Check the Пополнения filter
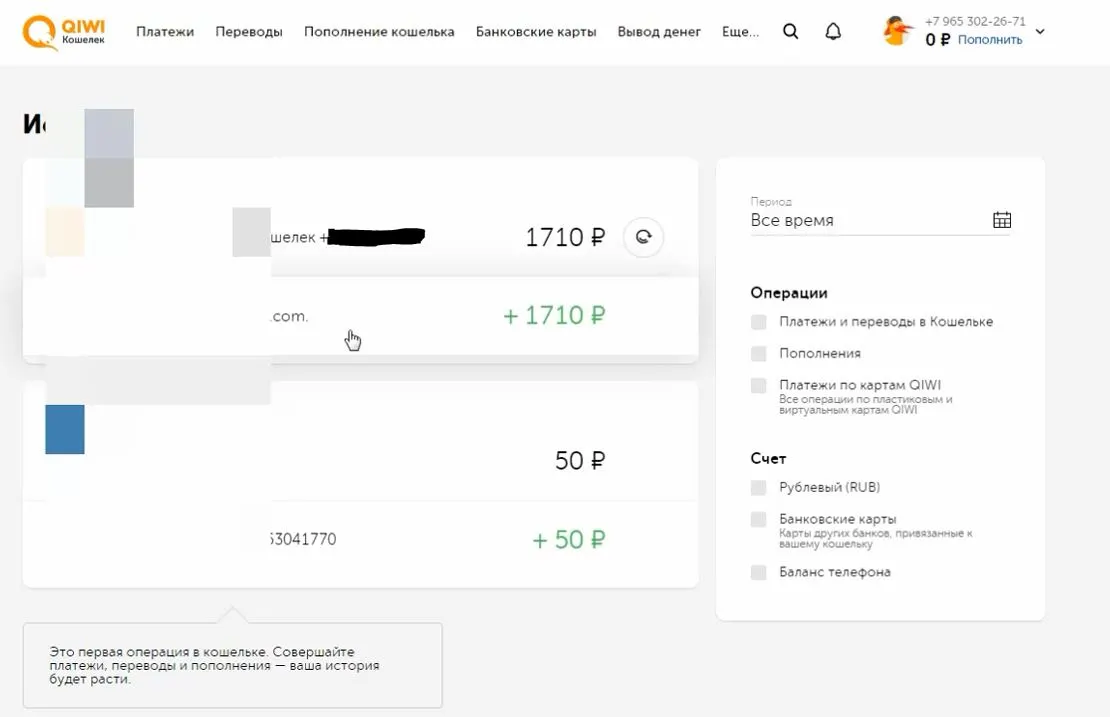Screen dimensions: 1110x717 pos(759,353)
